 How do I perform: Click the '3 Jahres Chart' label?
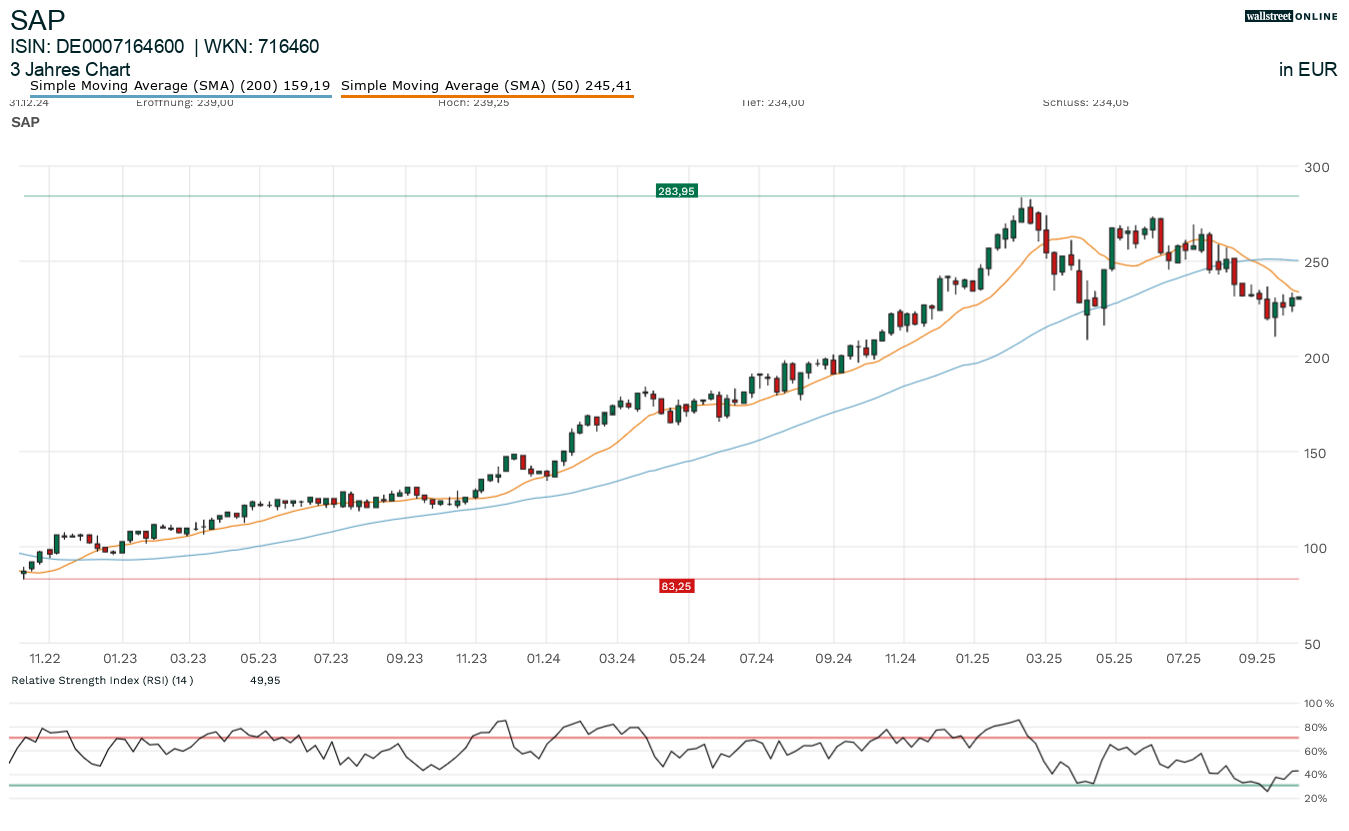click(x=70, y=70)
